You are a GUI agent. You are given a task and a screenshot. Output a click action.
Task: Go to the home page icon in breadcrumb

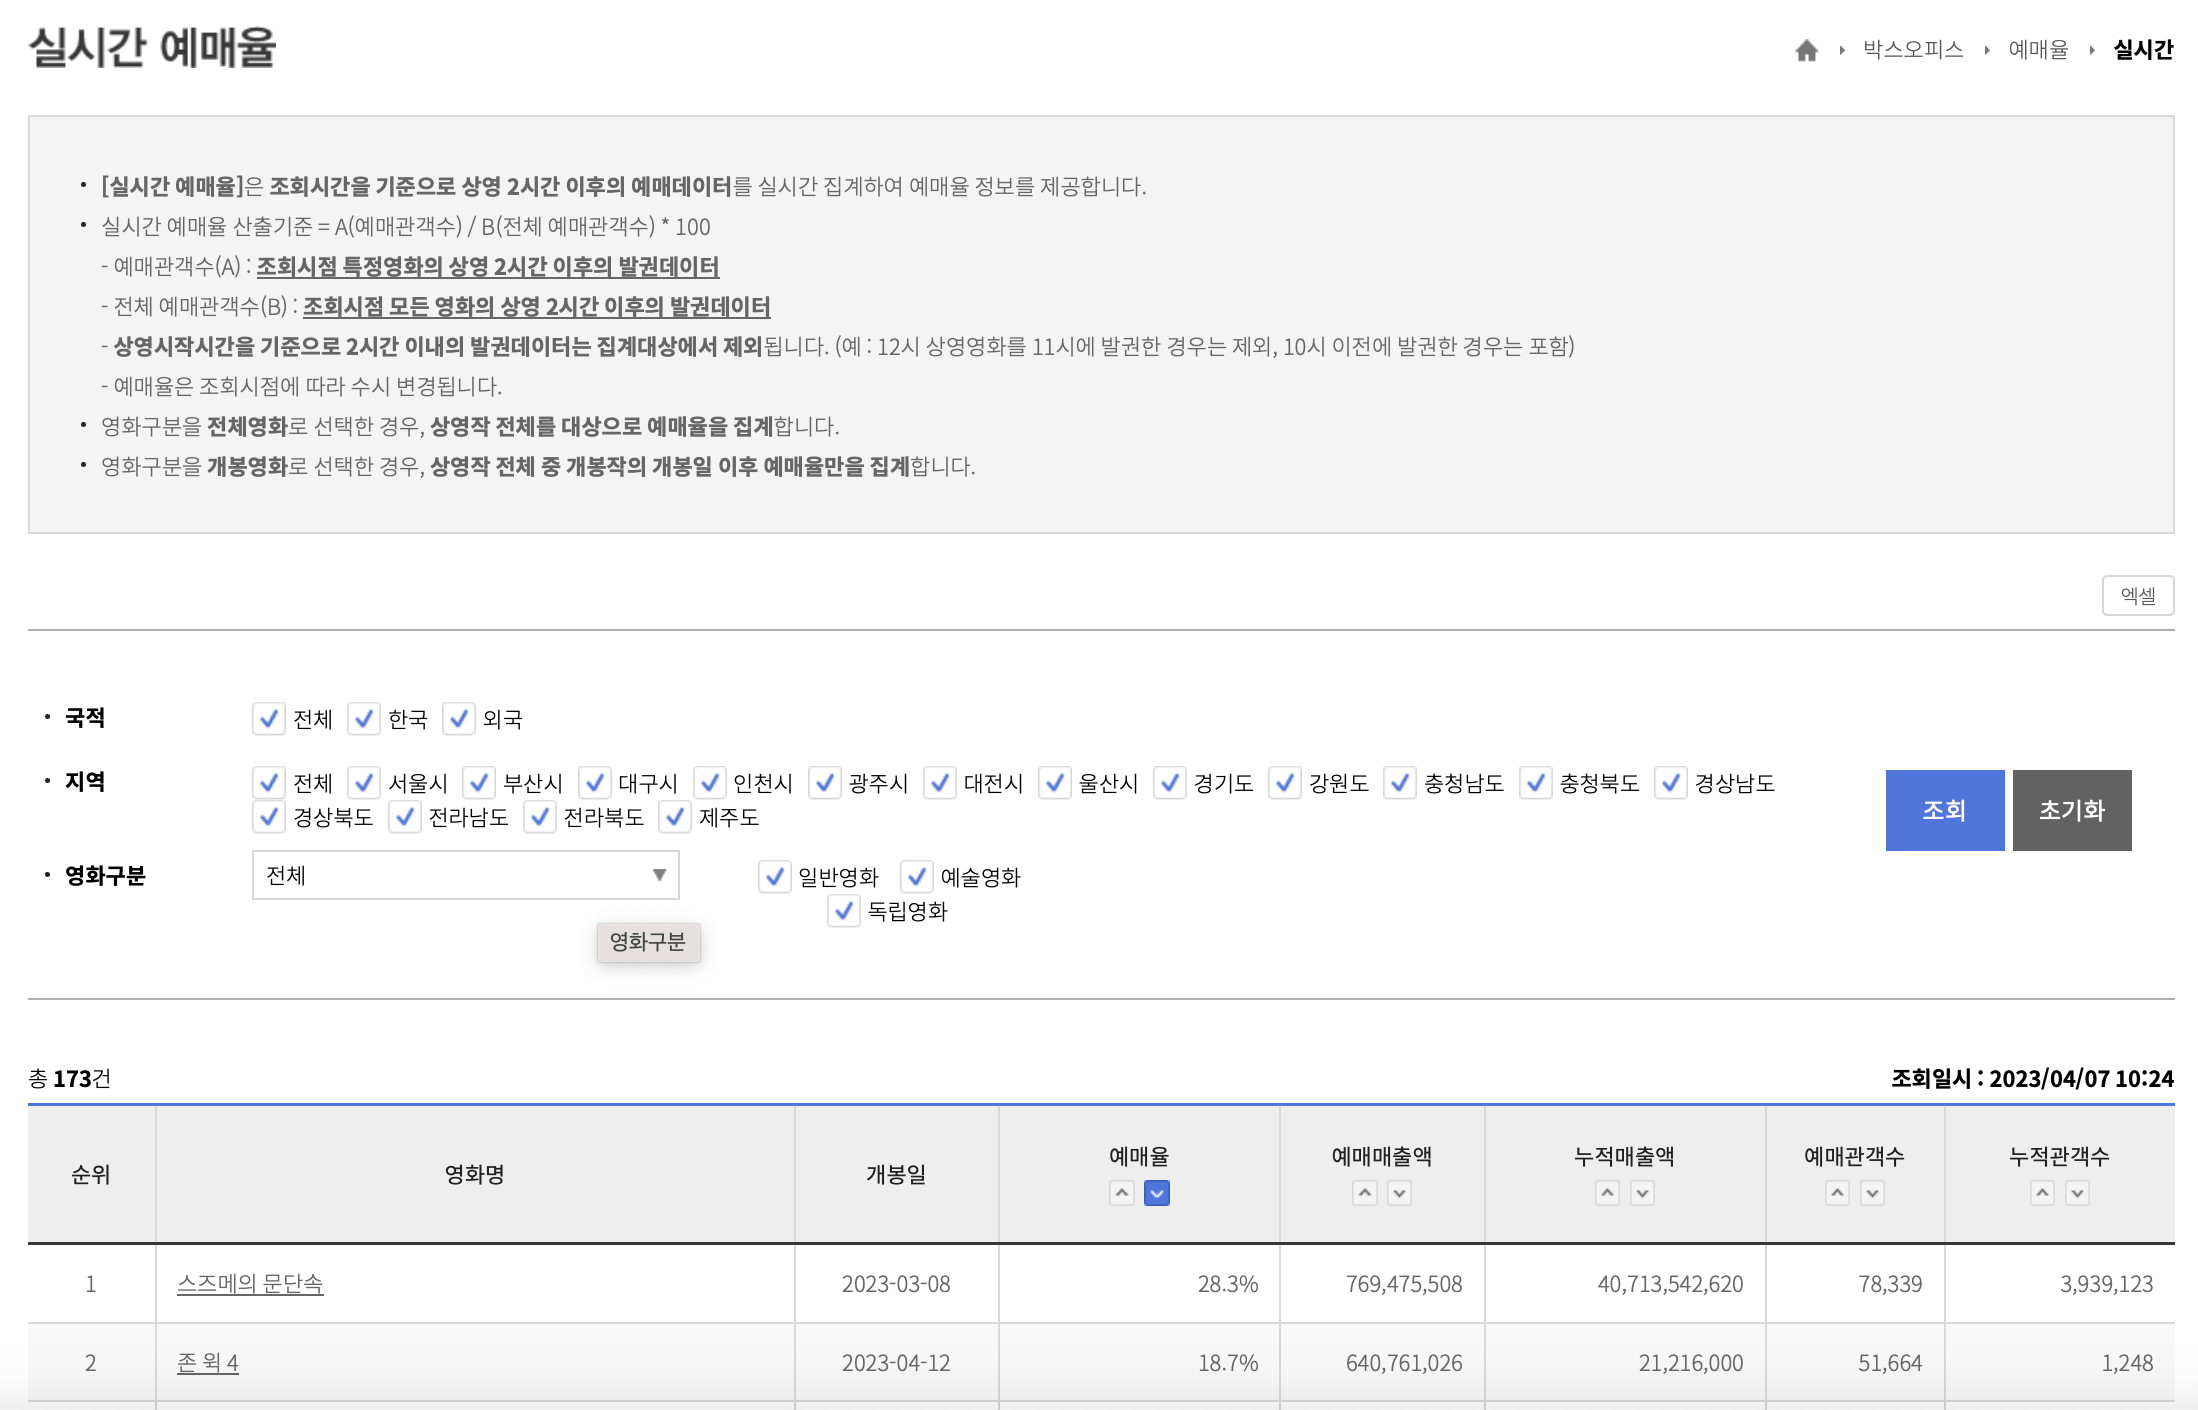[1806, 50]
